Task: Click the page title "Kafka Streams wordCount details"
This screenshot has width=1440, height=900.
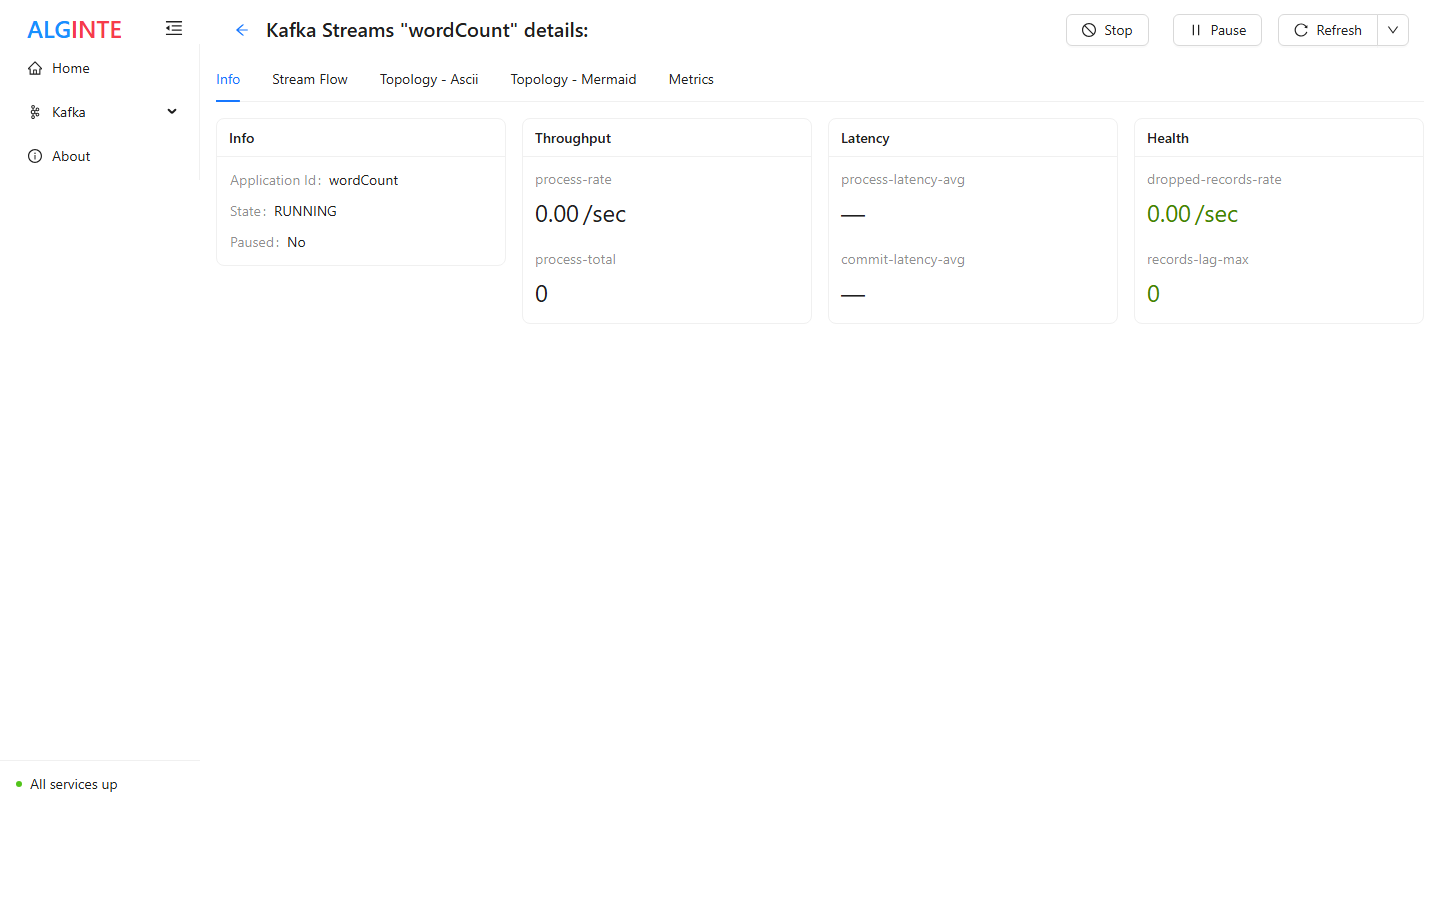Action: click(x=427, y=30)
